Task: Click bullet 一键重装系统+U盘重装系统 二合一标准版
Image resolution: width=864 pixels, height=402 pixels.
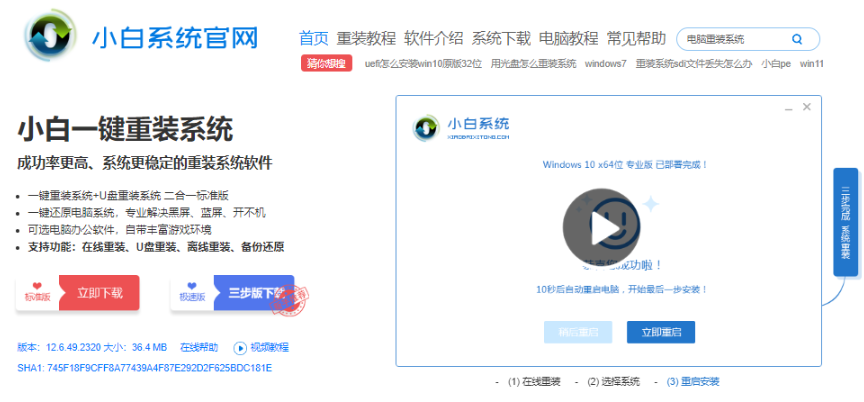Action: tap(128, 195)
